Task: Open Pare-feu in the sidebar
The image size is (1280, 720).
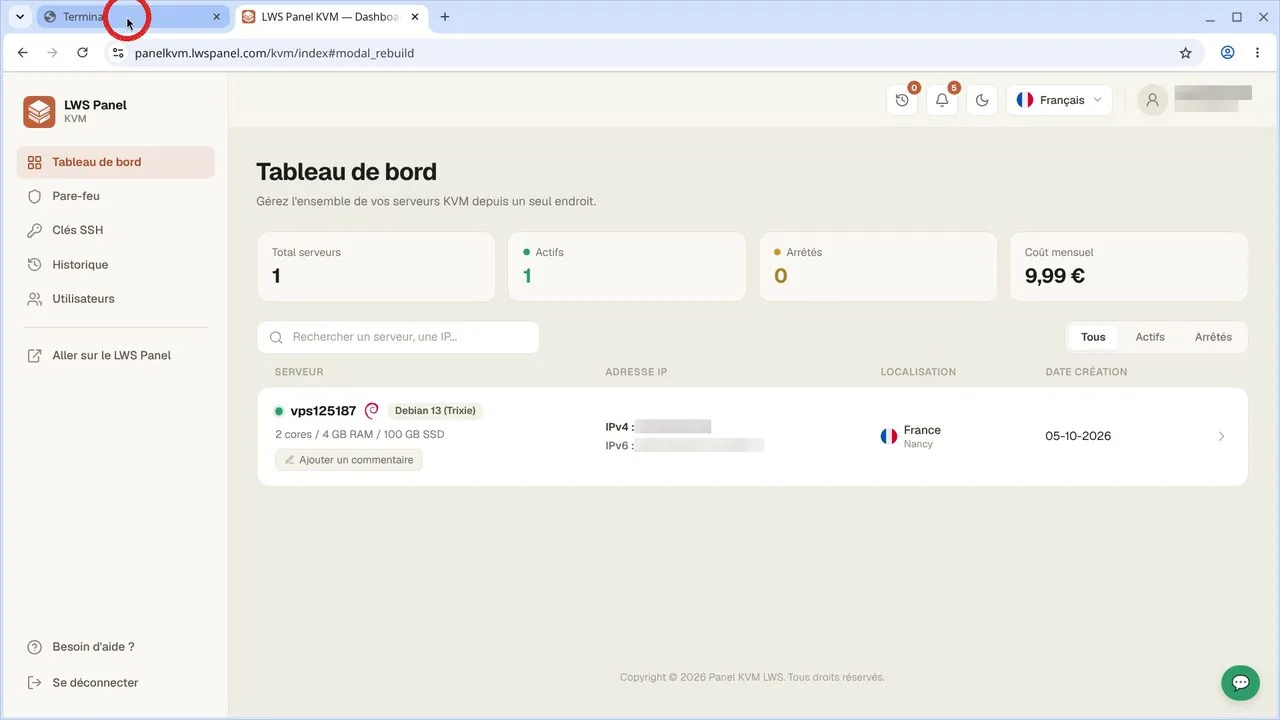Action: click(116, 196)
